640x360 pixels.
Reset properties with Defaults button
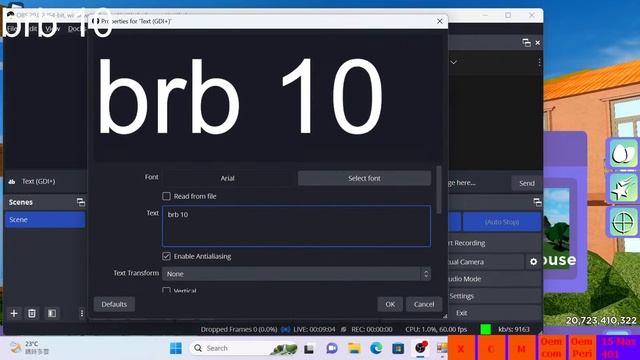(114, 304)
